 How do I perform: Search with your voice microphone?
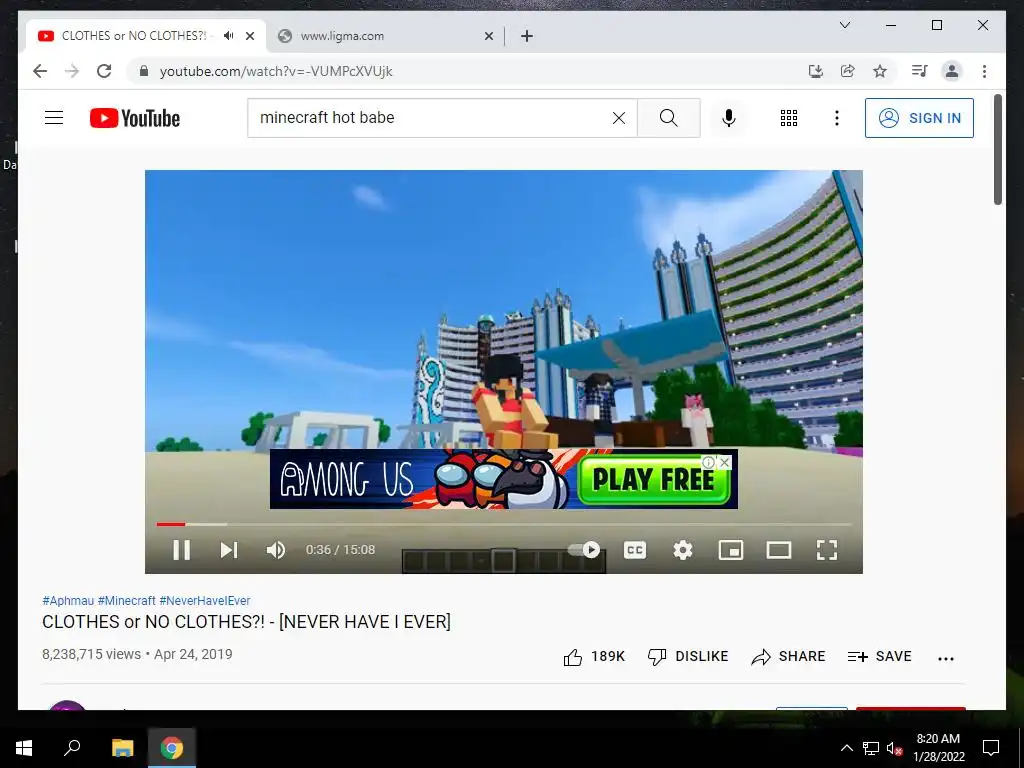pyautogui.click(x=729, y=118)
